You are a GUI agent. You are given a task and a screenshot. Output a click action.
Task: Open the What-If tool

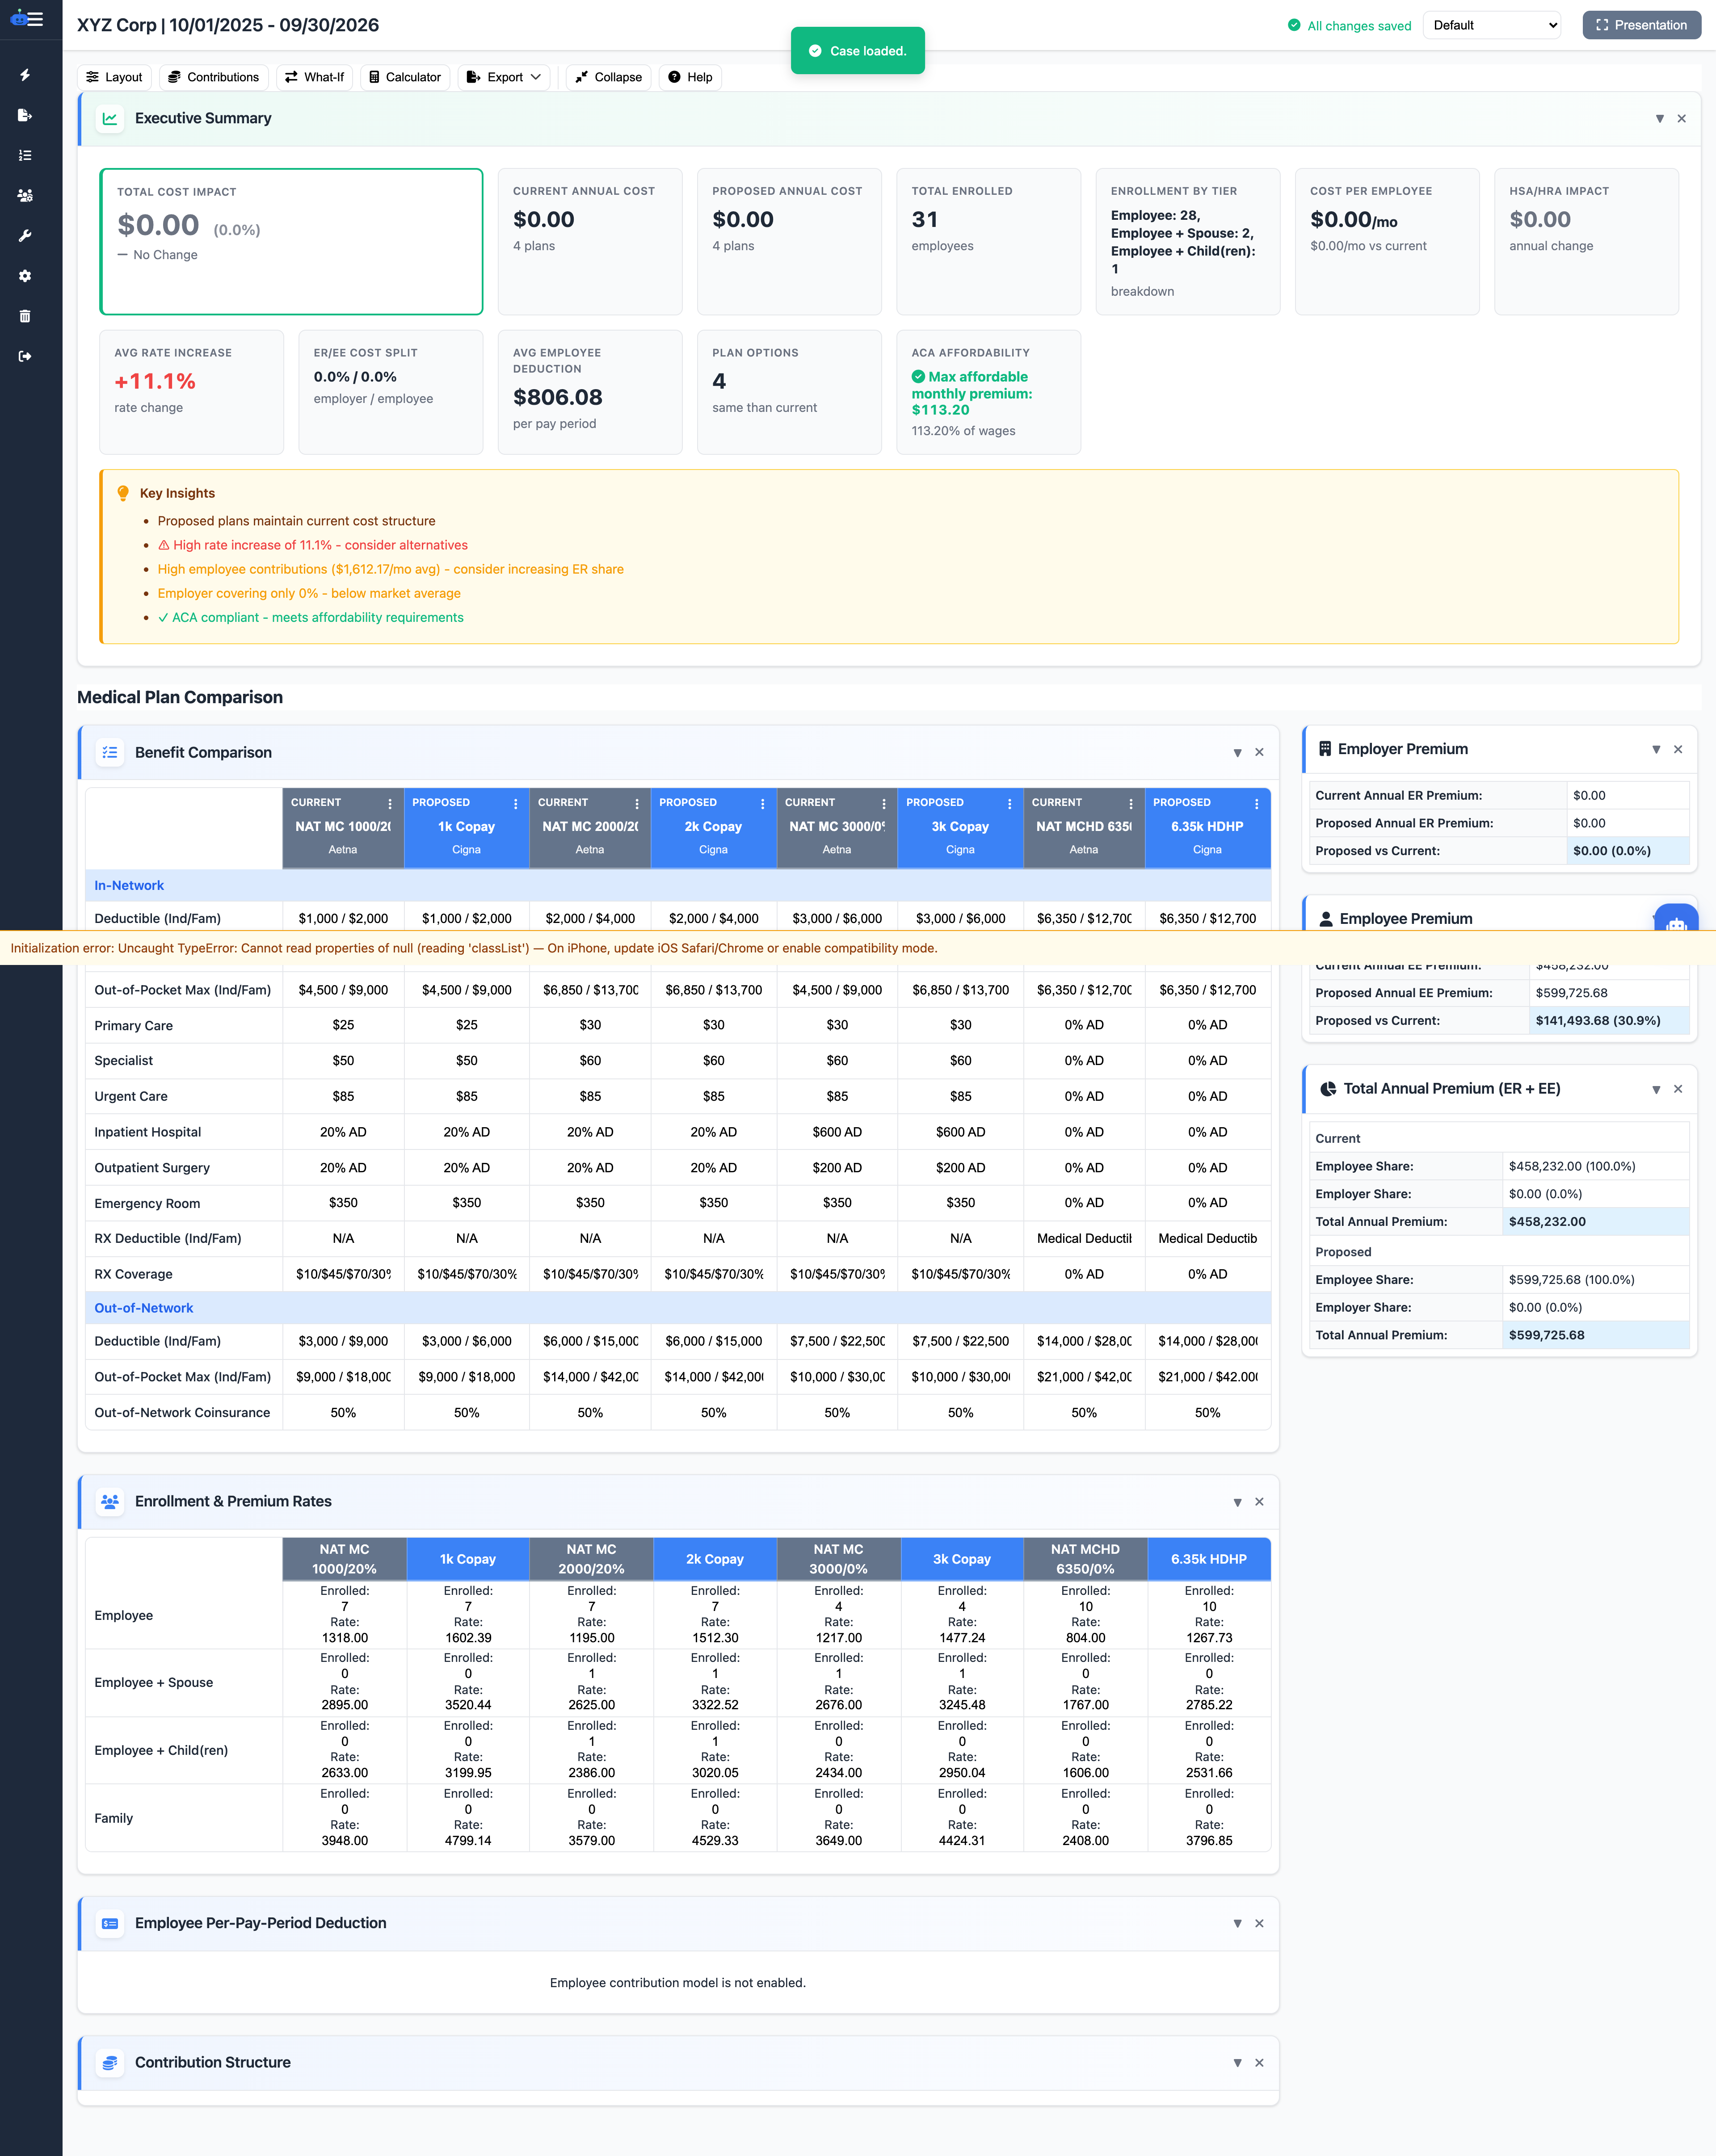point(314,77)
